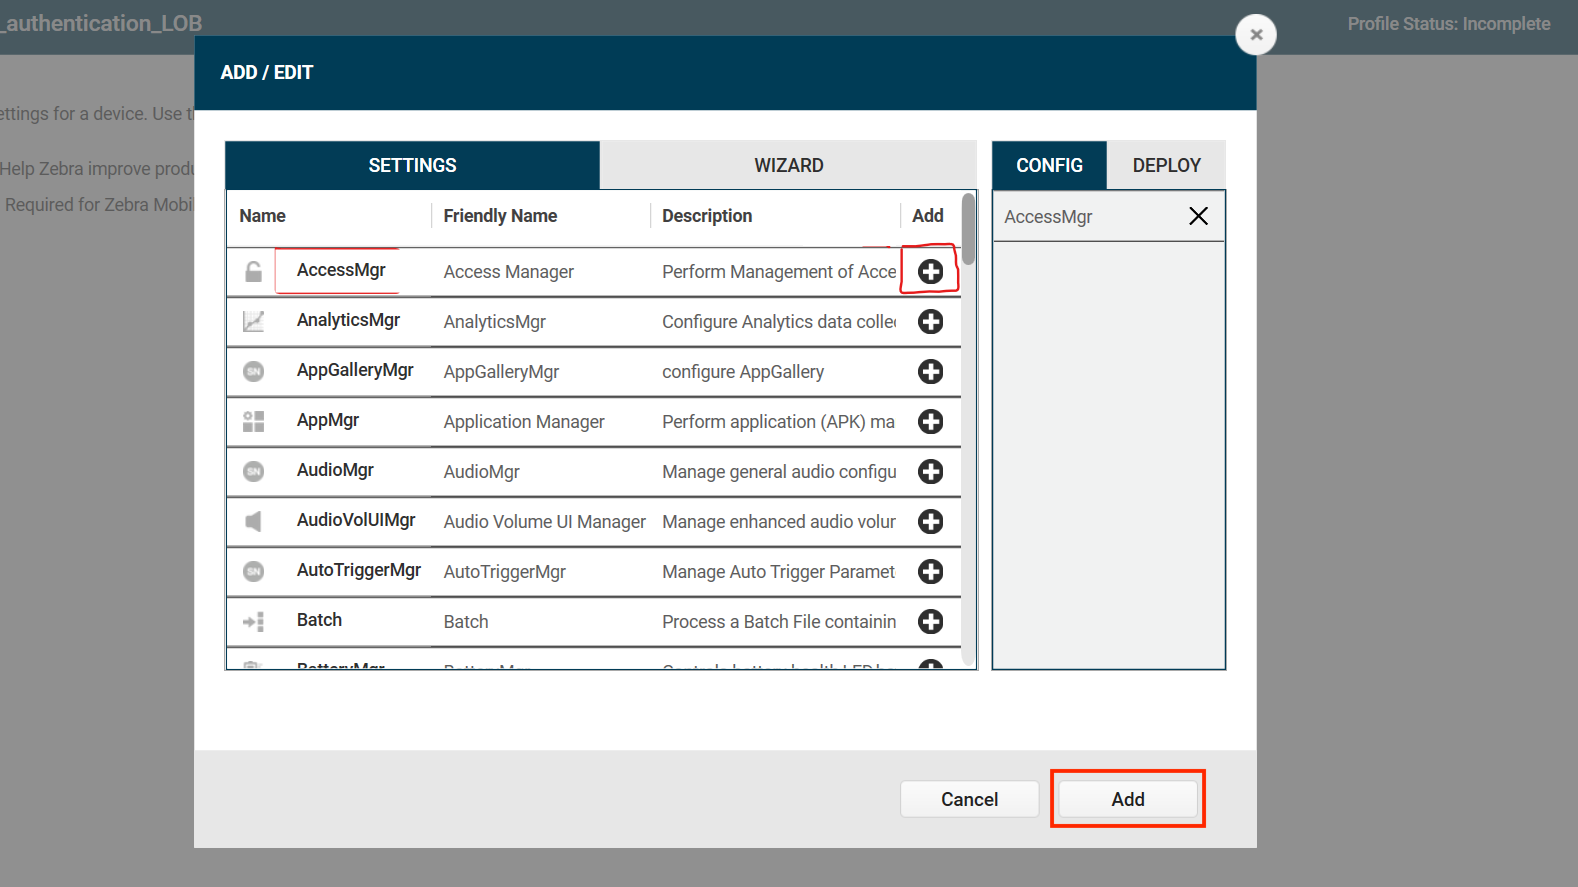Click the settings list vertical scrollbar

pyautogui.click(x=968, y=230)
